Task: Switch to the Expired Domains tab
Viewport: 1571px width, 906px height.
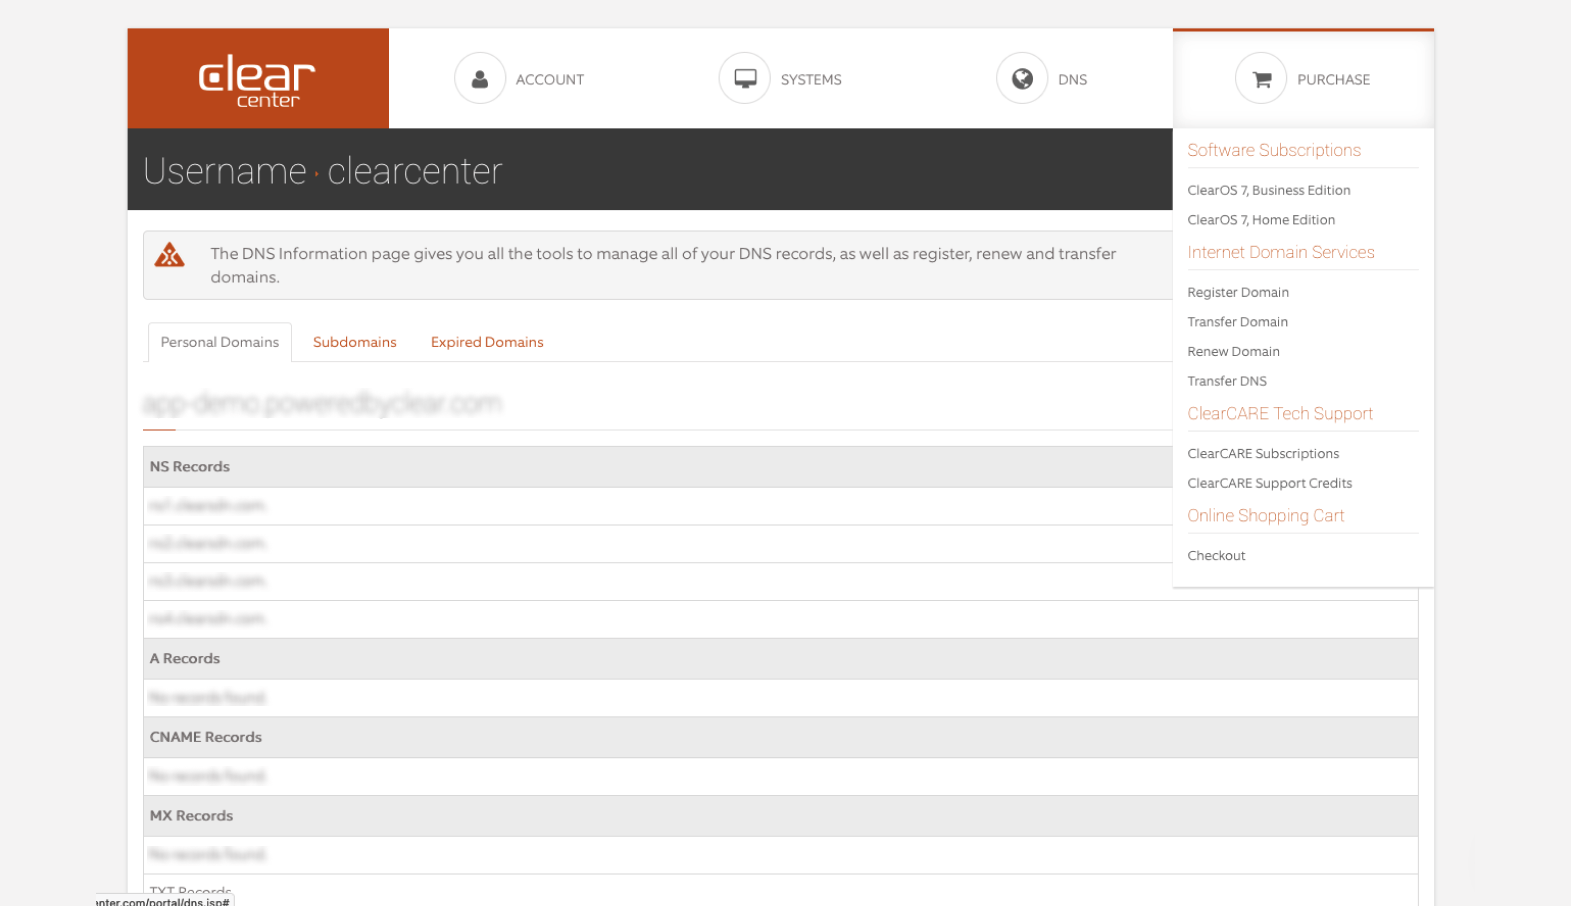Action: coord(487,342)
